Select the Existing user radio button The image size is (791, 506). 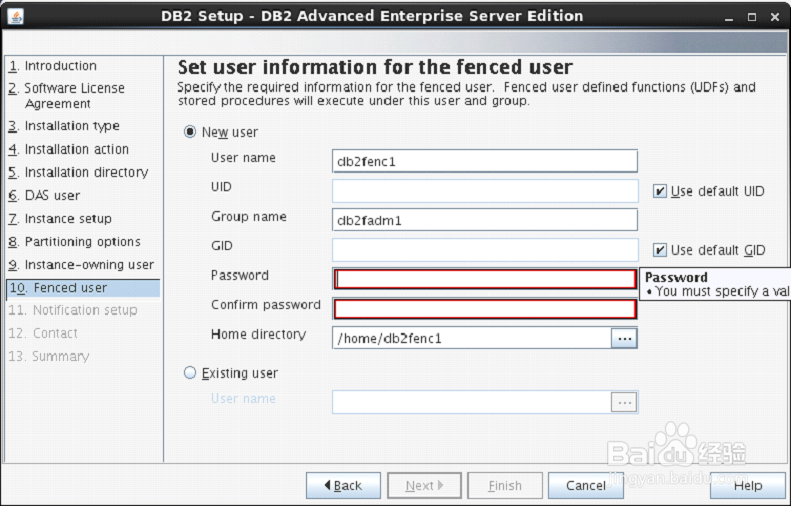(190, 373)
